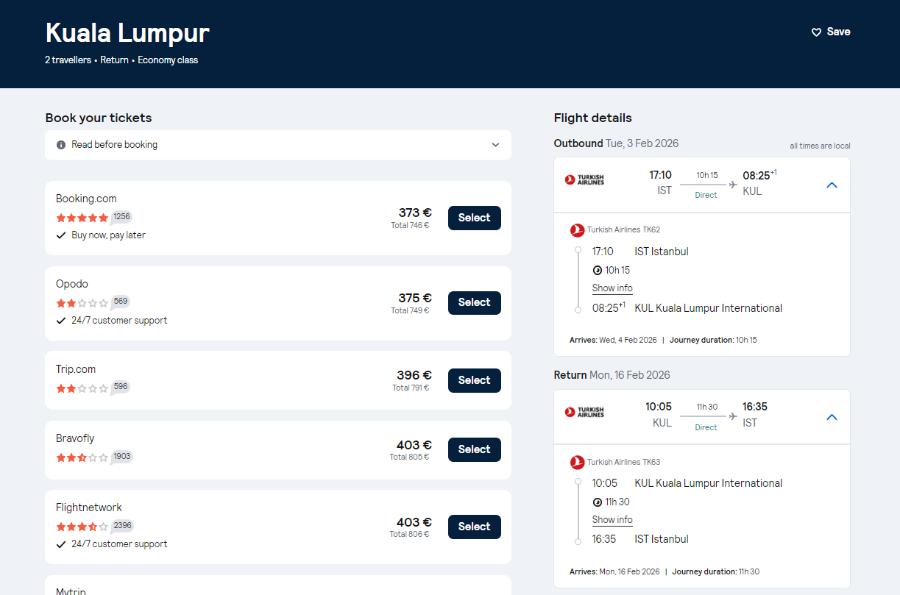
Task: Click the Bravofly star rating
Action: pyautogui.click(x=82, y=457)
